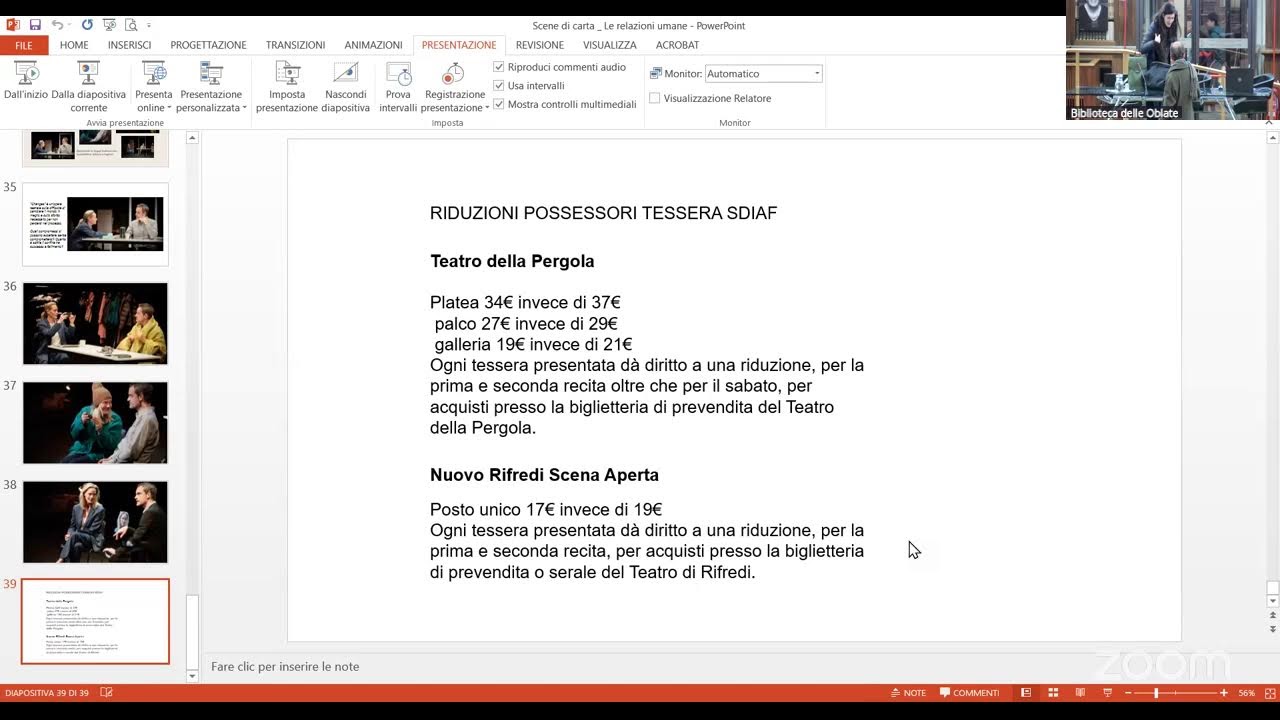The height and width of the screenshot is (720, 1280).
Task: Fit slide to current window
Action: (x=1268, y=693)
